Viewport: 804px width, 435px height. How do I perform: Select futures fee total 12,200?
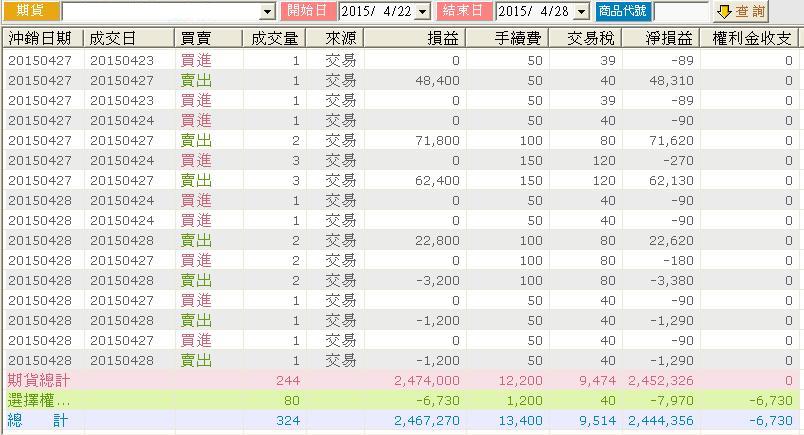pos(520,381)
